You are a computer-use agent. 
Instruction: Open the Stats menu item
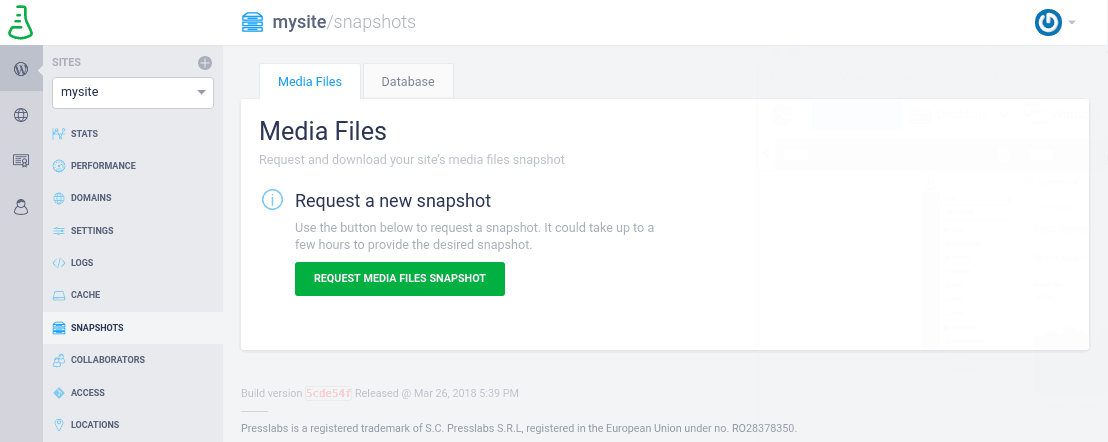point(84,133)
